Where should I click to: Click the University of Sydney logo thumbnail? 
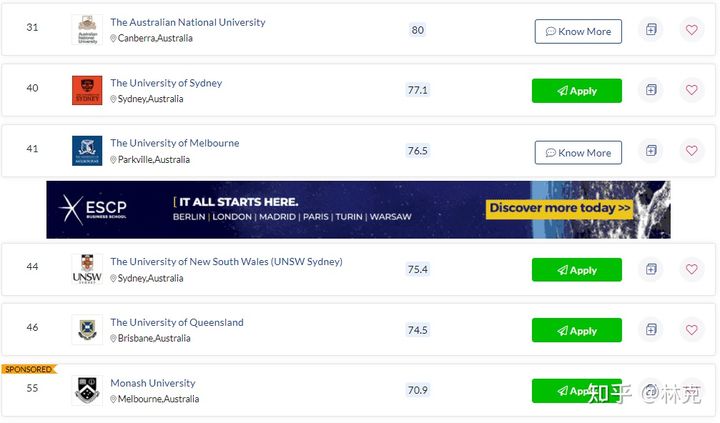pos(87,90)
